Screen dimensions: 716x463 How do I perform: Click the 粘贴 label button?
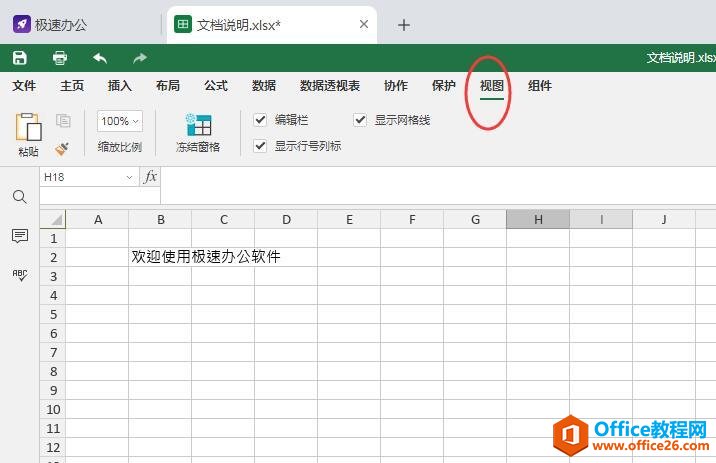[28, 152]
